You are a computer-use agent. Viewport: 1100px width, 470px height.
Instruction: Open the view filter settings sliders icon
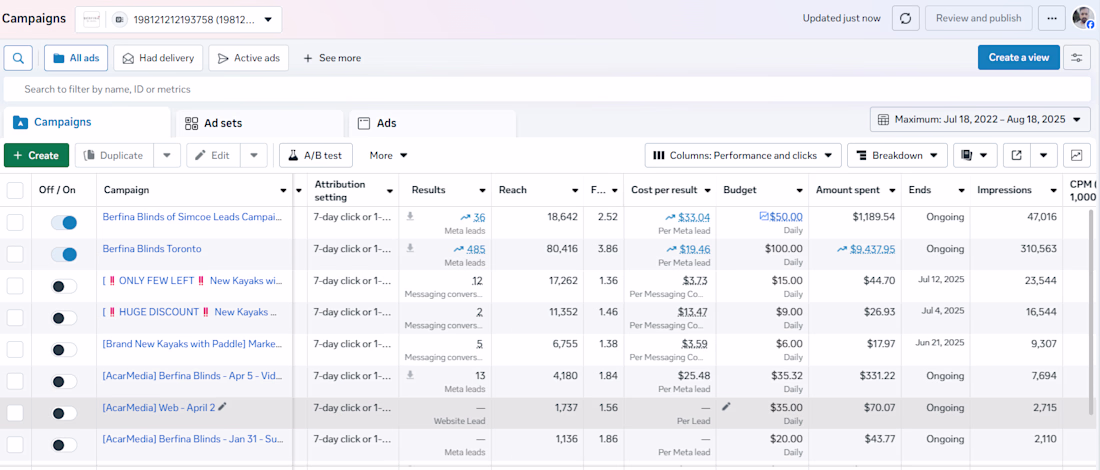(x=1077, y=58)
